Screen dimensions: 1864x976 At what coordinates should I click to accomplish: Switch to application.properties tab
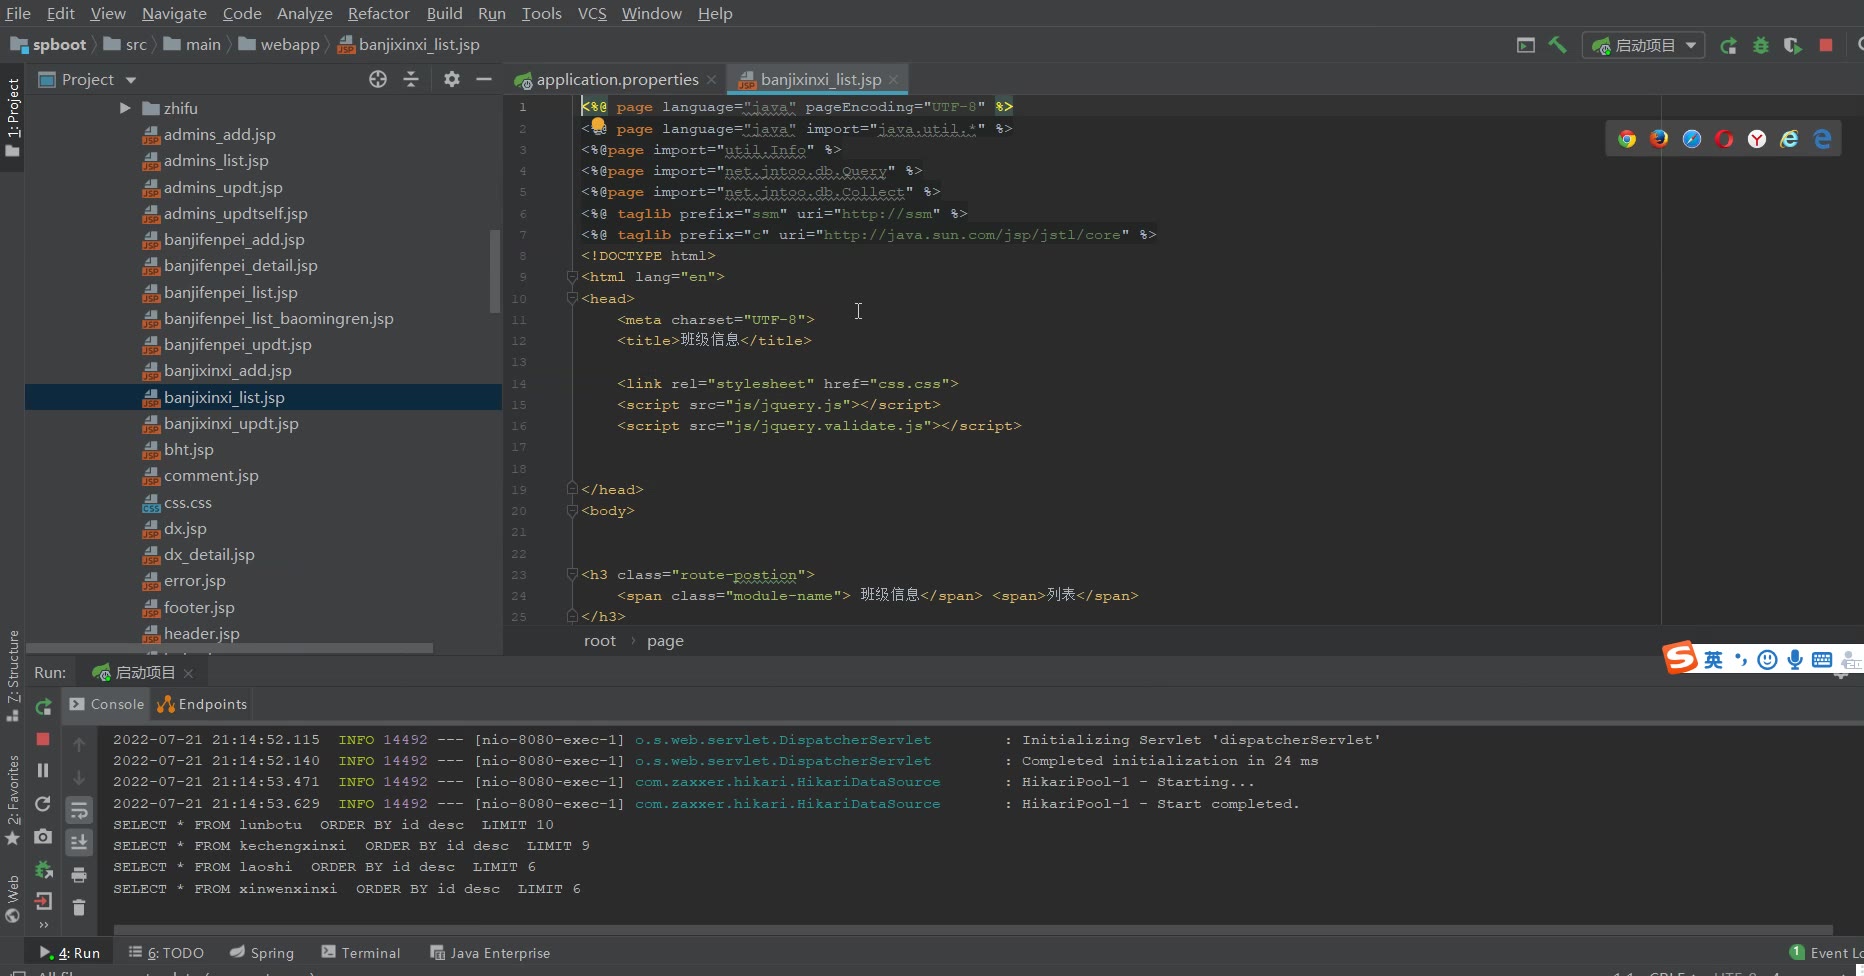click(617, 79)
